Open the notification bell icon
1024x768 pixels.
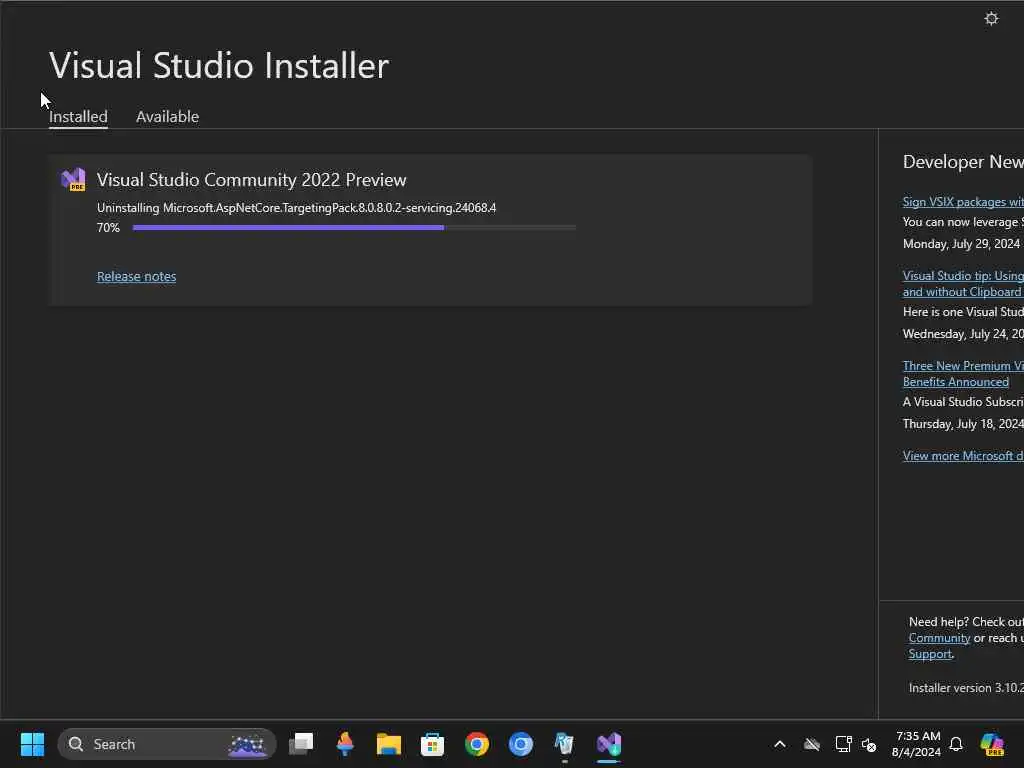click(x=956, y=744)
